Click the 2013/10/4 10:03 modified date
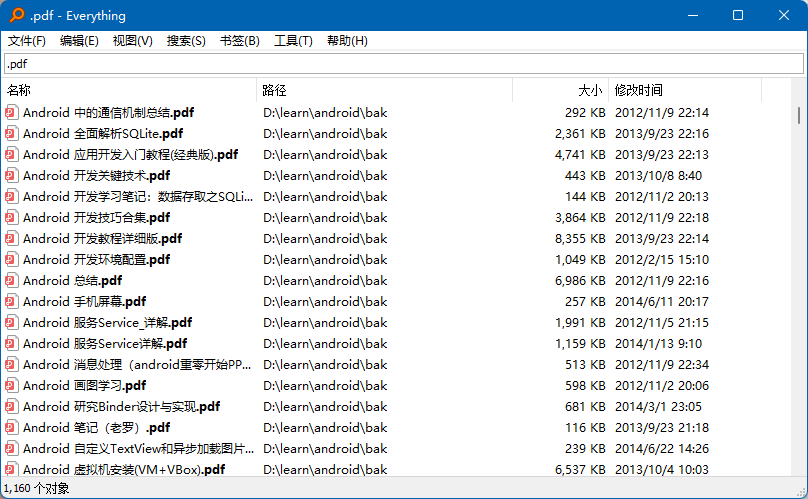Screen dimensions: 808x499 pyautogui.click(x=662, y=470)
